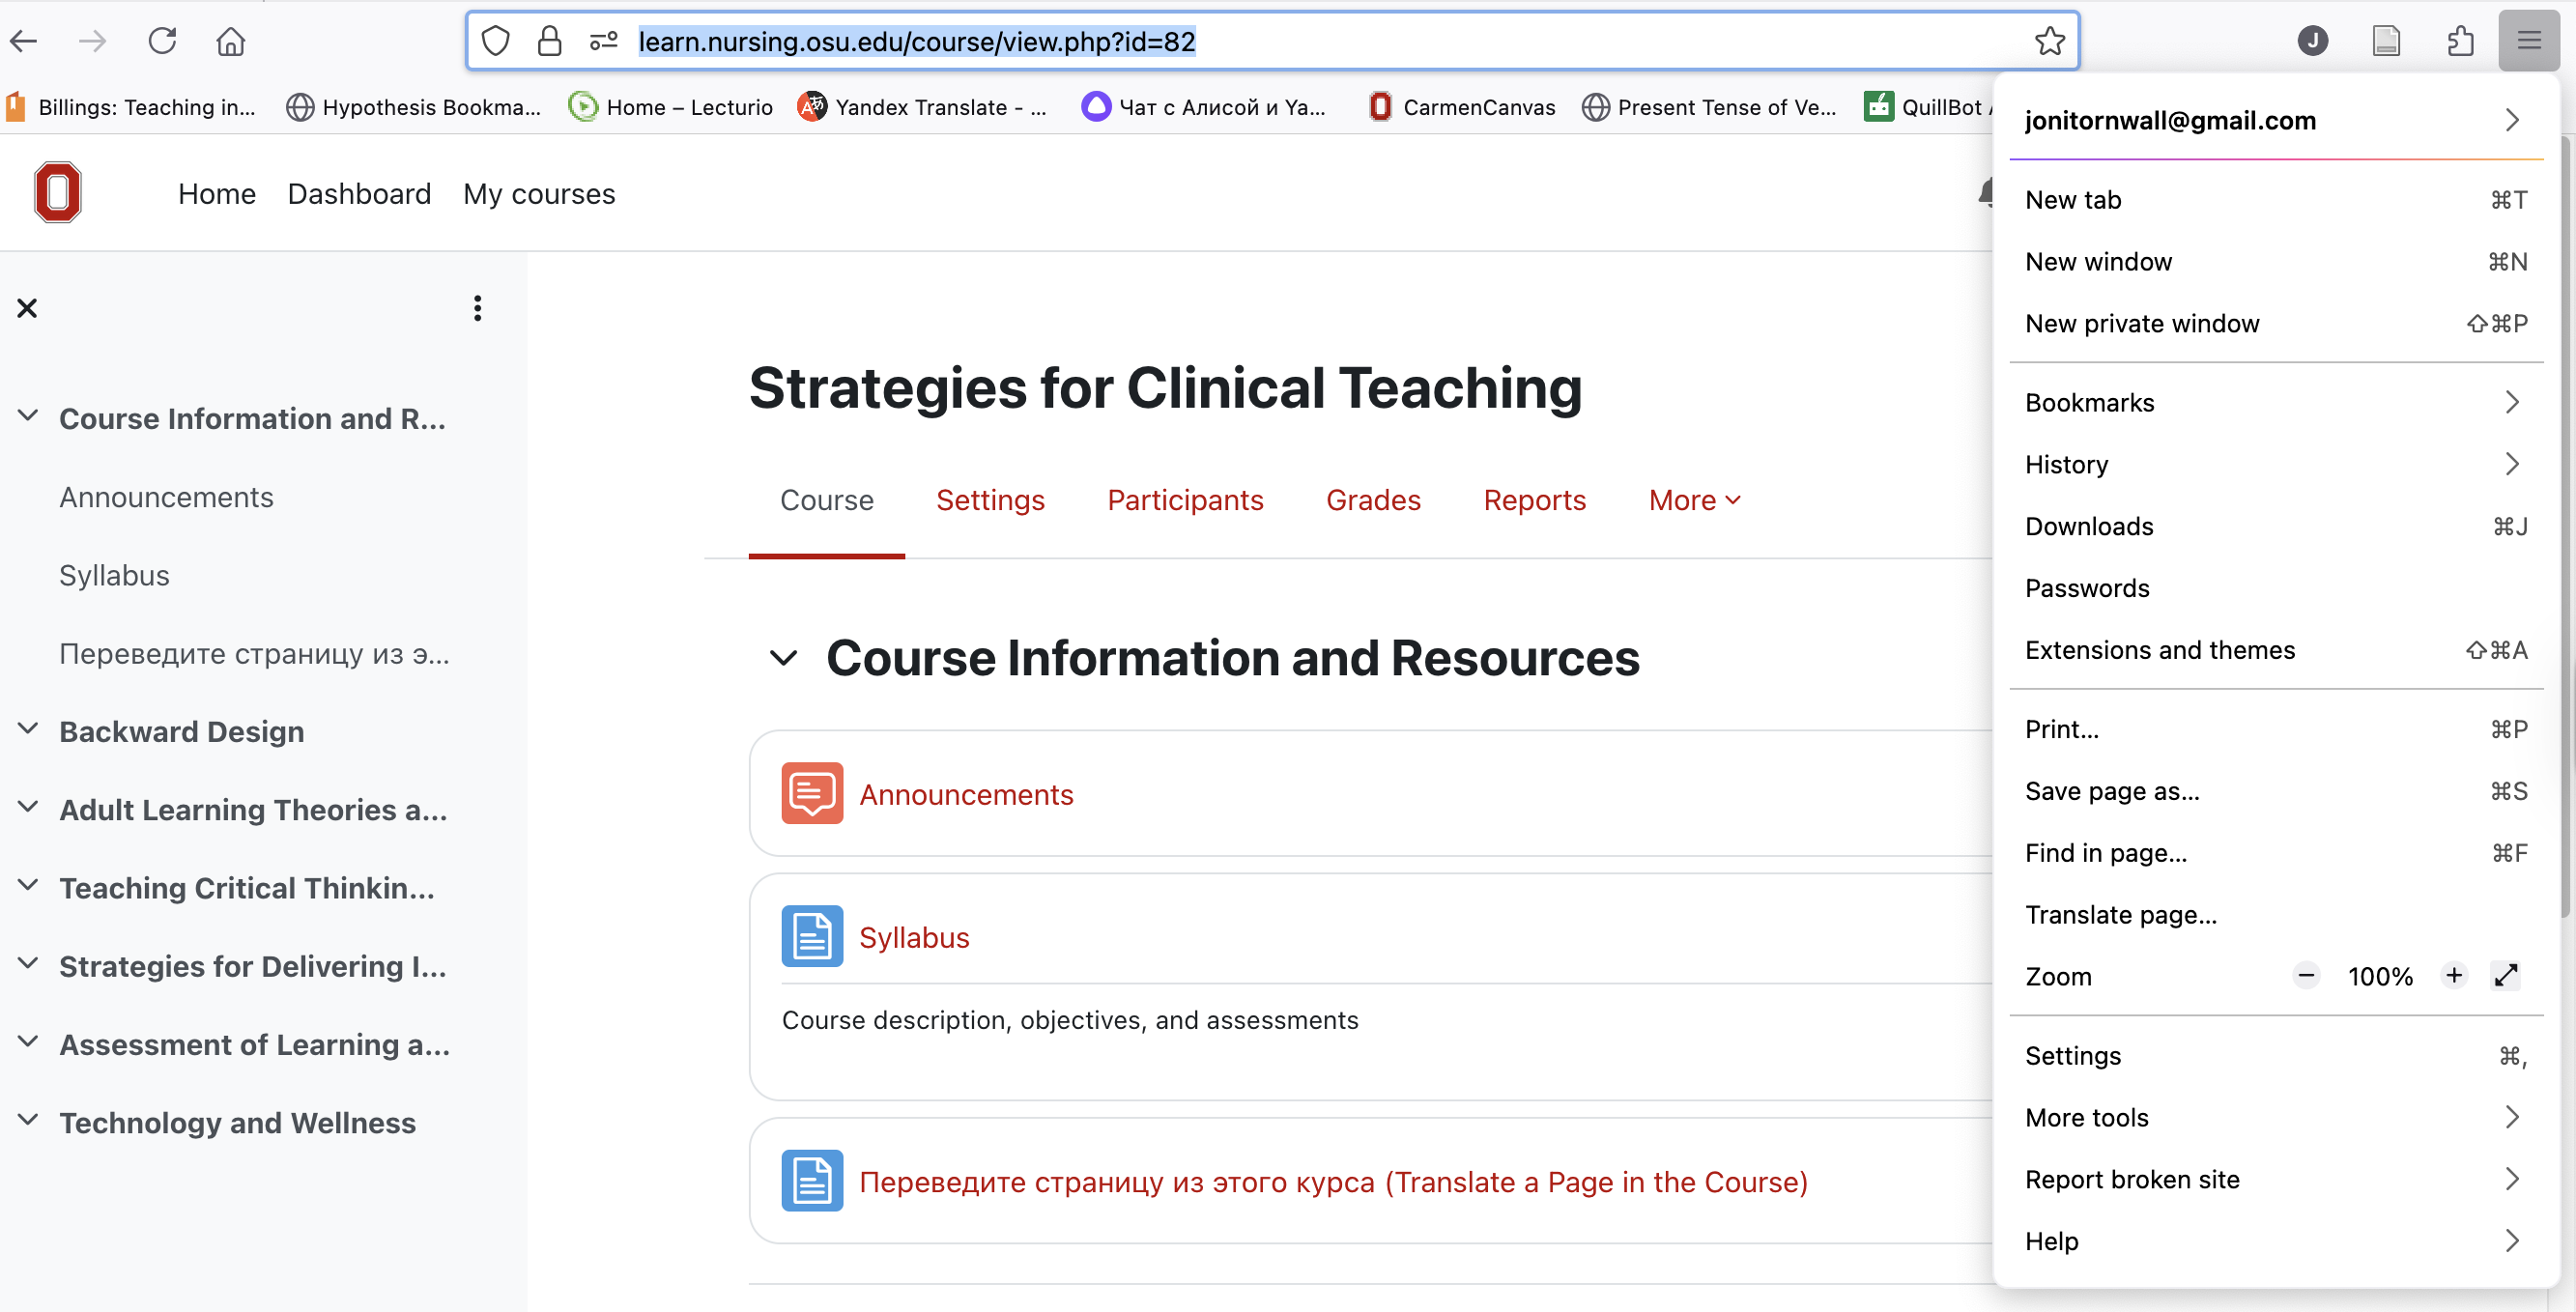The width and height of the screenshot is (2576, 1312).
Task: Open the Translate a Page in the Course link
Action: [x=1333, y=1181]
